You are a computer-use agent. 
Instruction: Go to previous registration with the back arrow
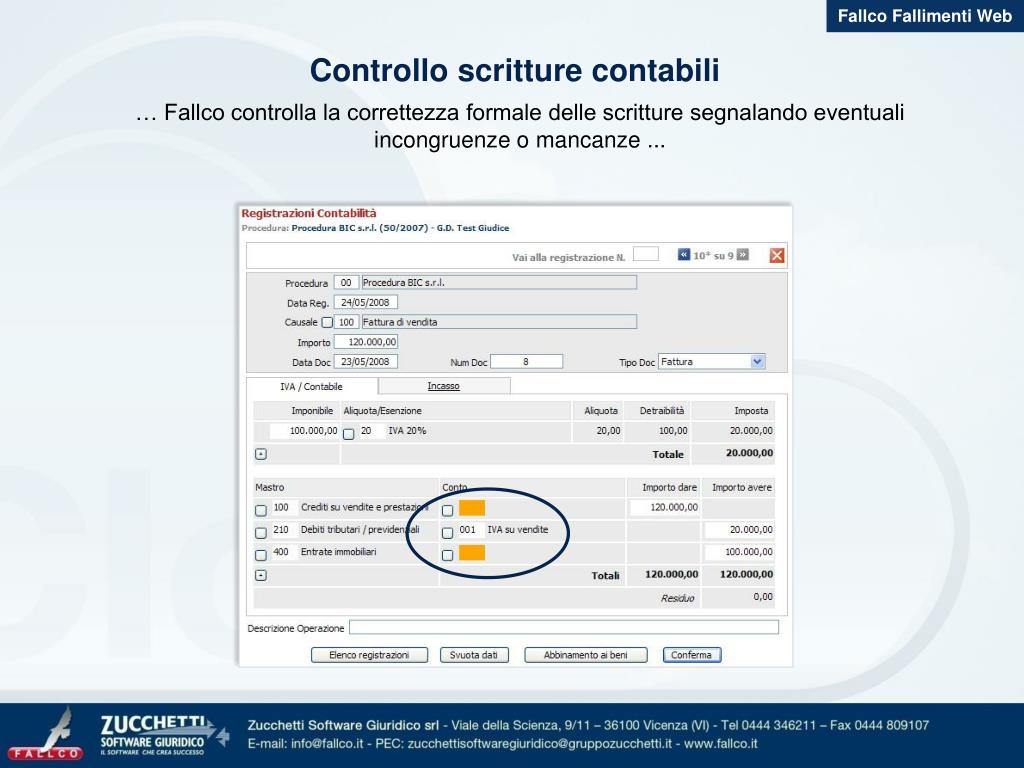tap(684, 255)
